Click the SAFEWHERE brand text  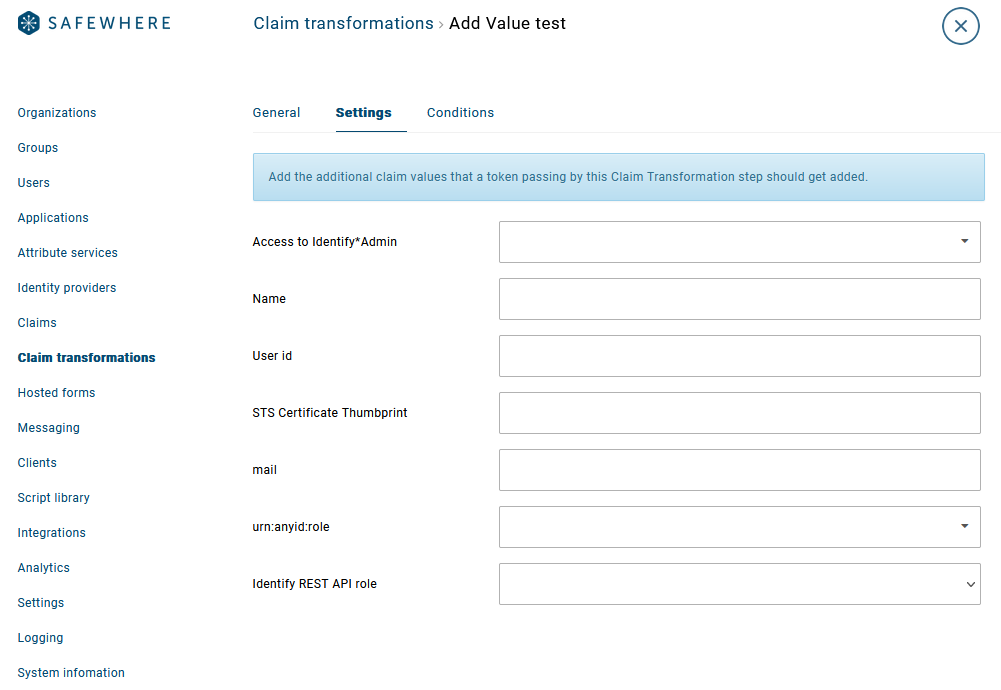tap(109, 24)
